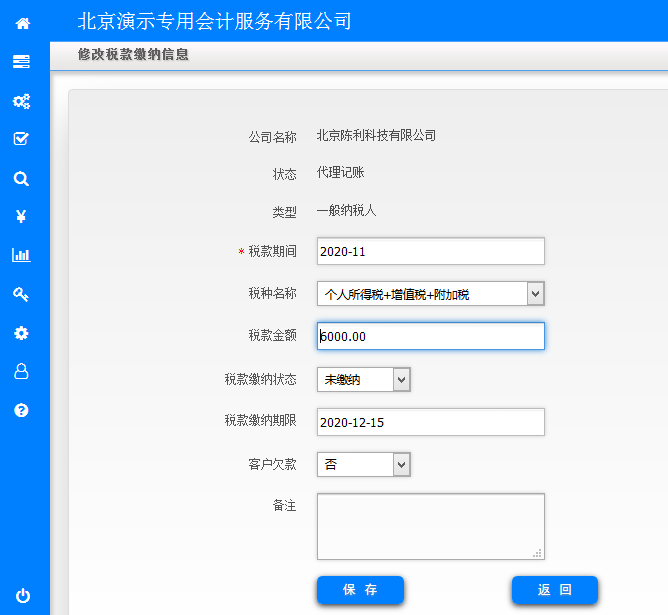Click inside the 备注 text area

pyautogui.click(x=431, y=526)
